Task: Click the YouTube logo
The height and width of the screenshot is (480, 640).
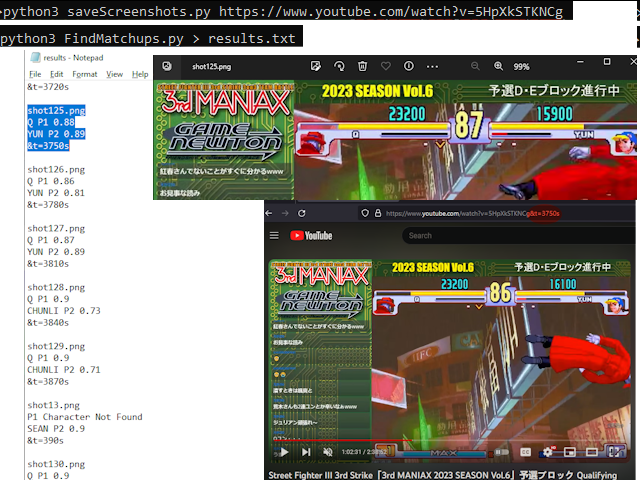Action: coord(311,236)
